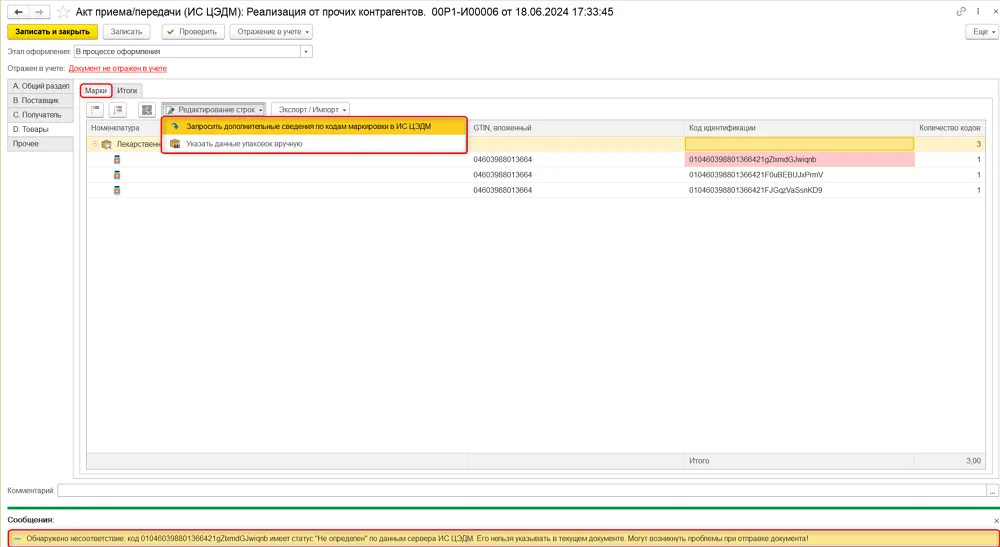
Task: Choose Указать данные упаковок вручную
Action: click(x=314, y=143)
